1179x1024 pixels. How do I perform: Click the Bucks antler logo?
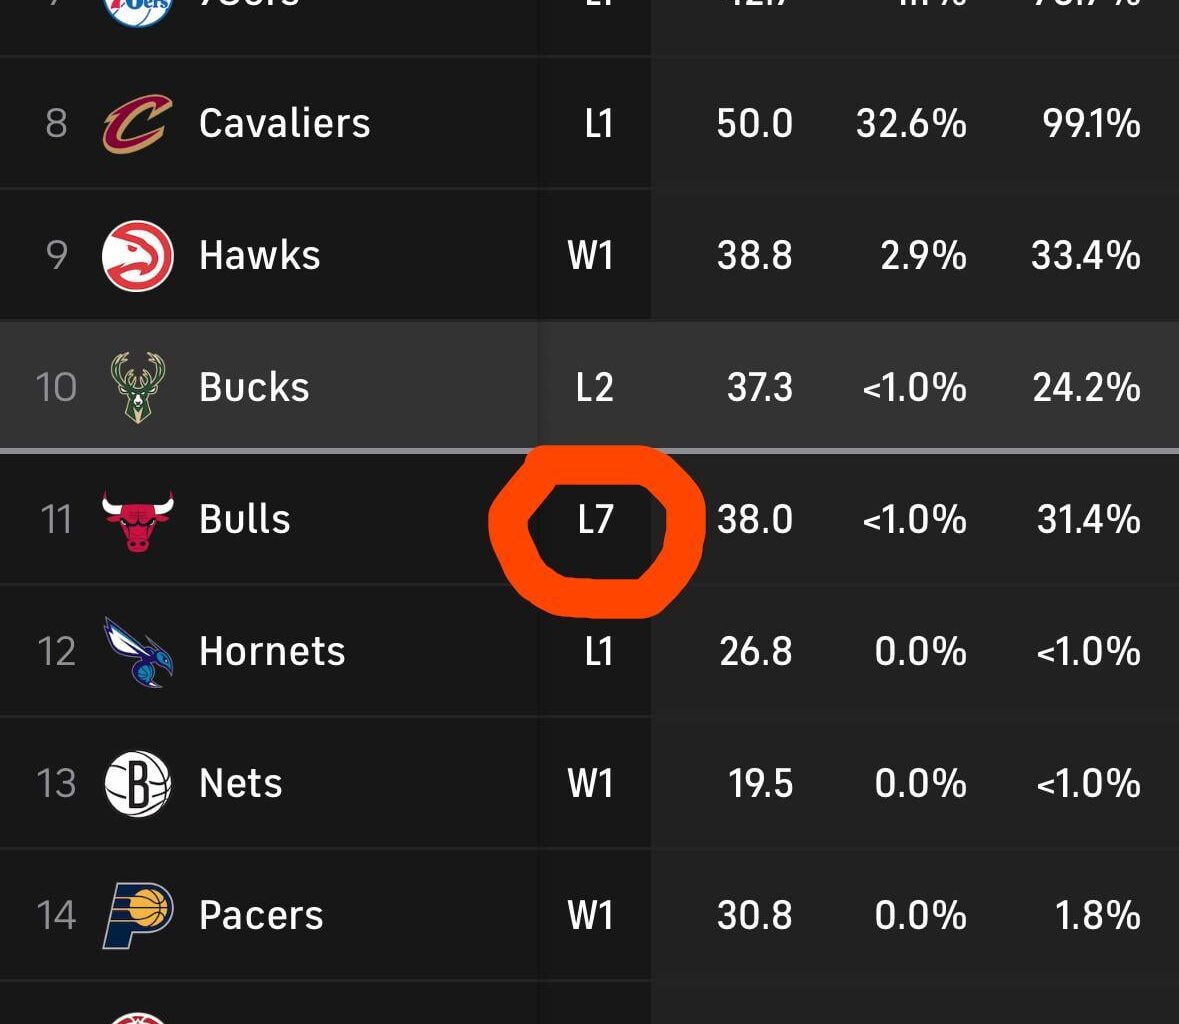point(137,387)
